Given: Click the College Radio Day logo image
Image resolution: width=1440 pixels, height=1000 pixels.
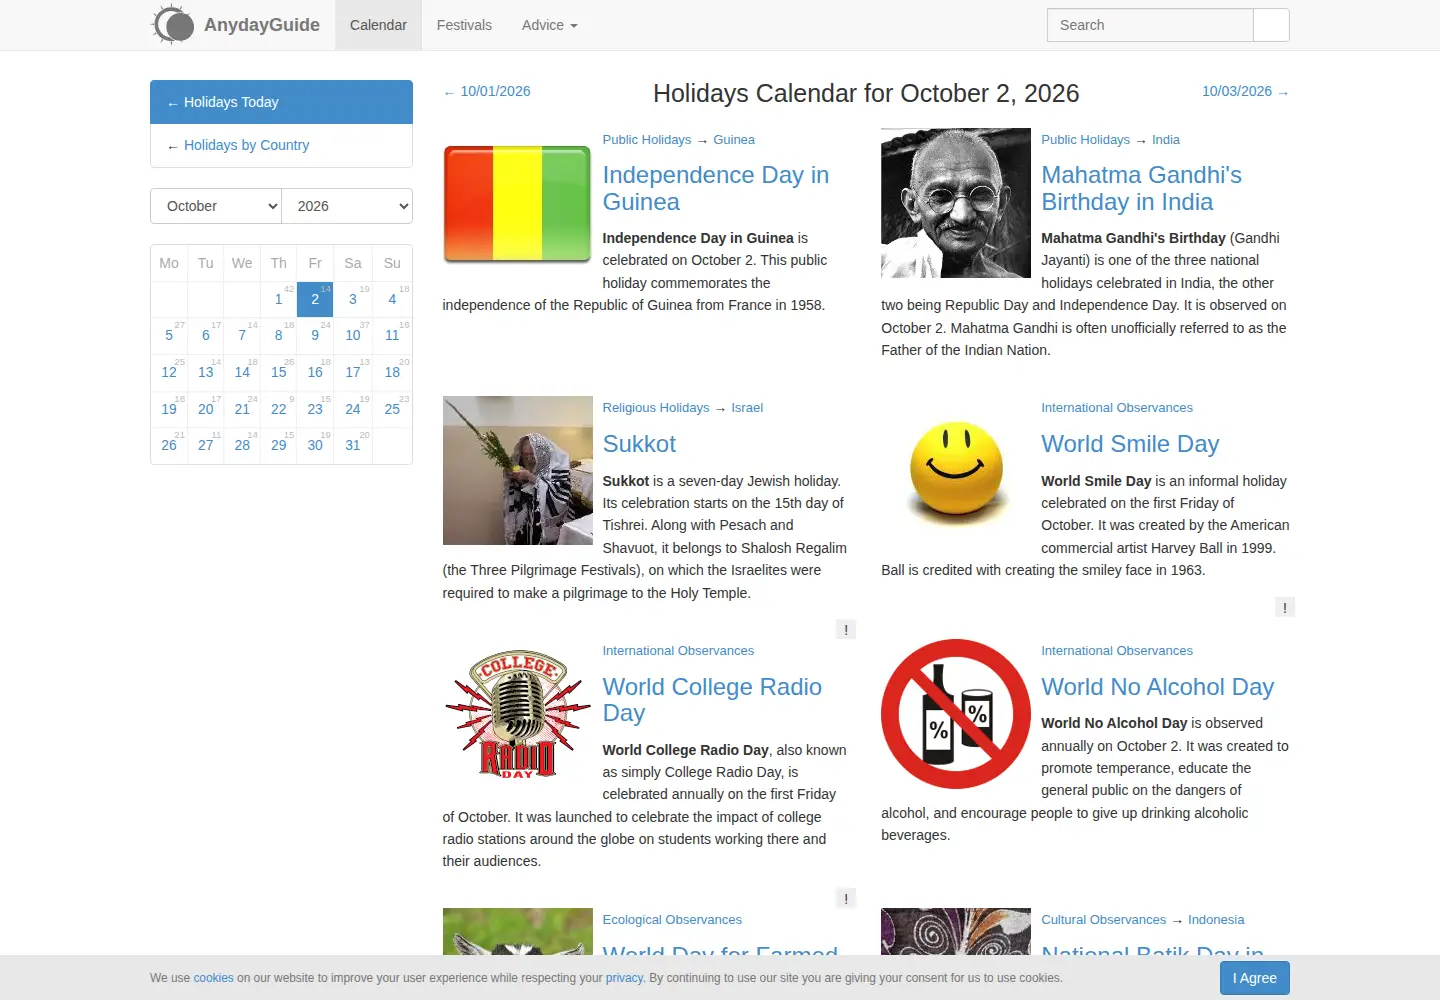Looking at the screenshot, I should pyautogui.click(x=517, y=714).
